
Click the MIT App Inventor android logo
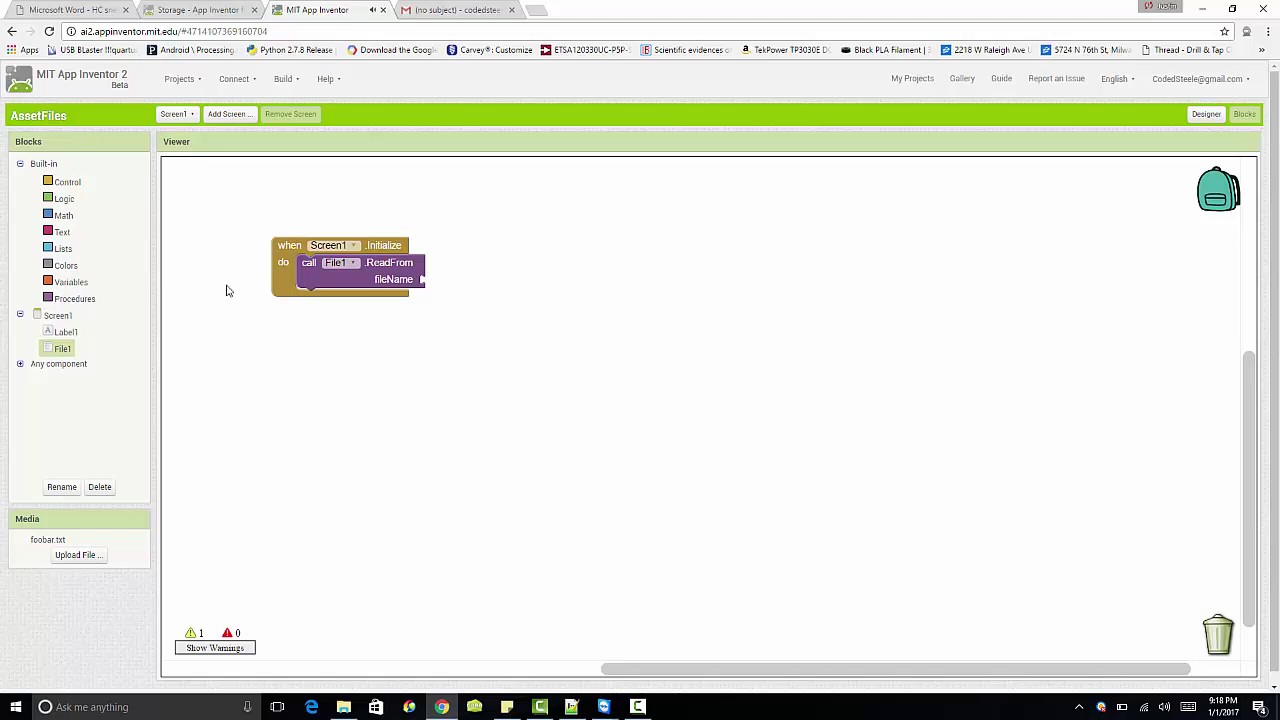(x=19, y=79)
